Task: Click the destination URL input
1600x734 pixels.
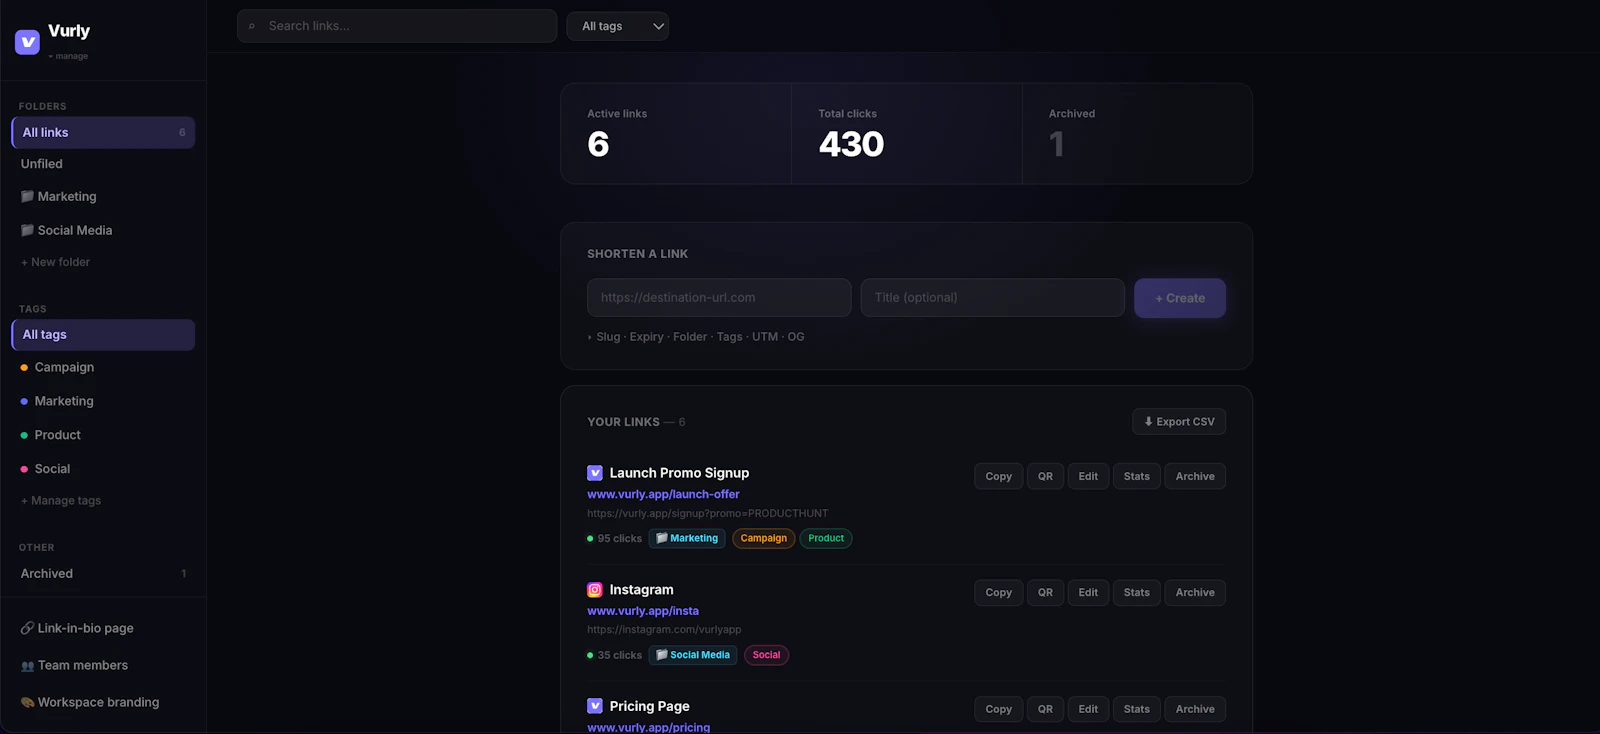Action: pyautogui.click(x=719, y=298)
